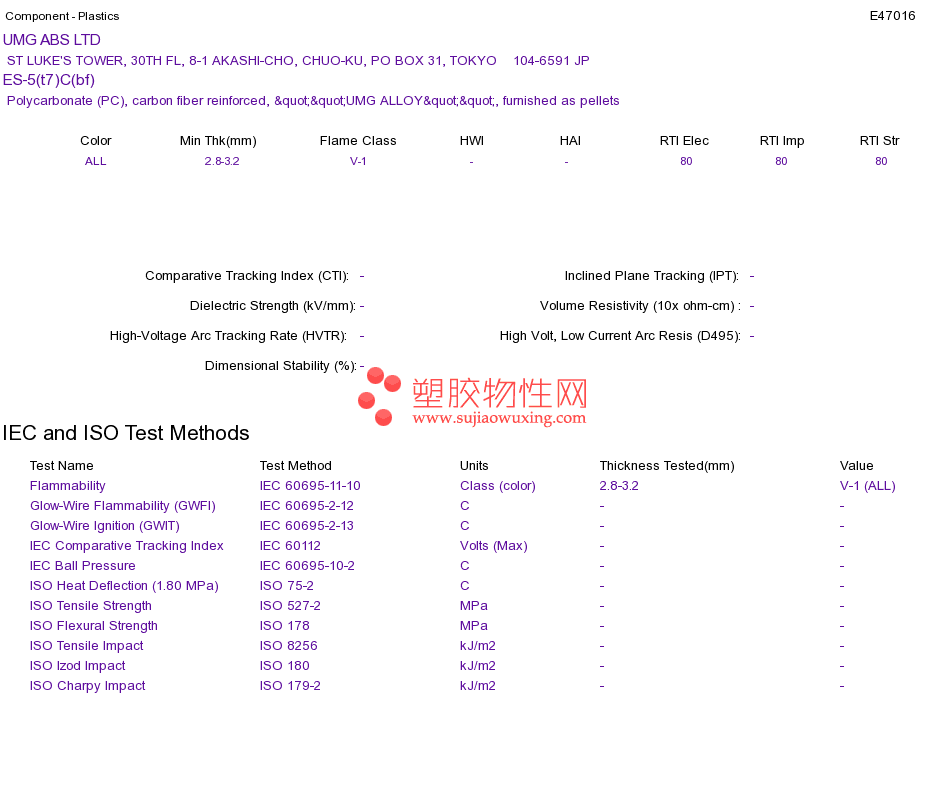Click the Dimensional Stability (%) label
The width and height of the screenshot is (950, 800).
[281, 365]
